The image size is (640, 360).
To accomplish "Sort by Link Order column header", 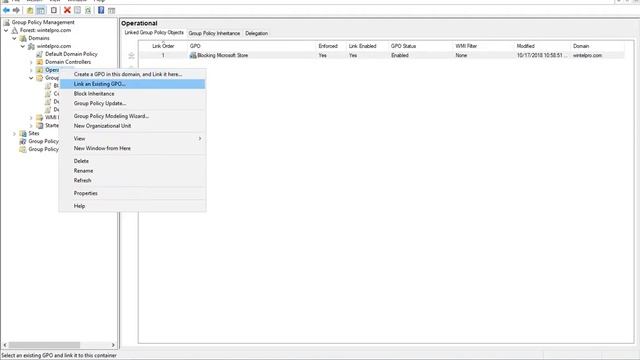I will click(x=163, y=46).
